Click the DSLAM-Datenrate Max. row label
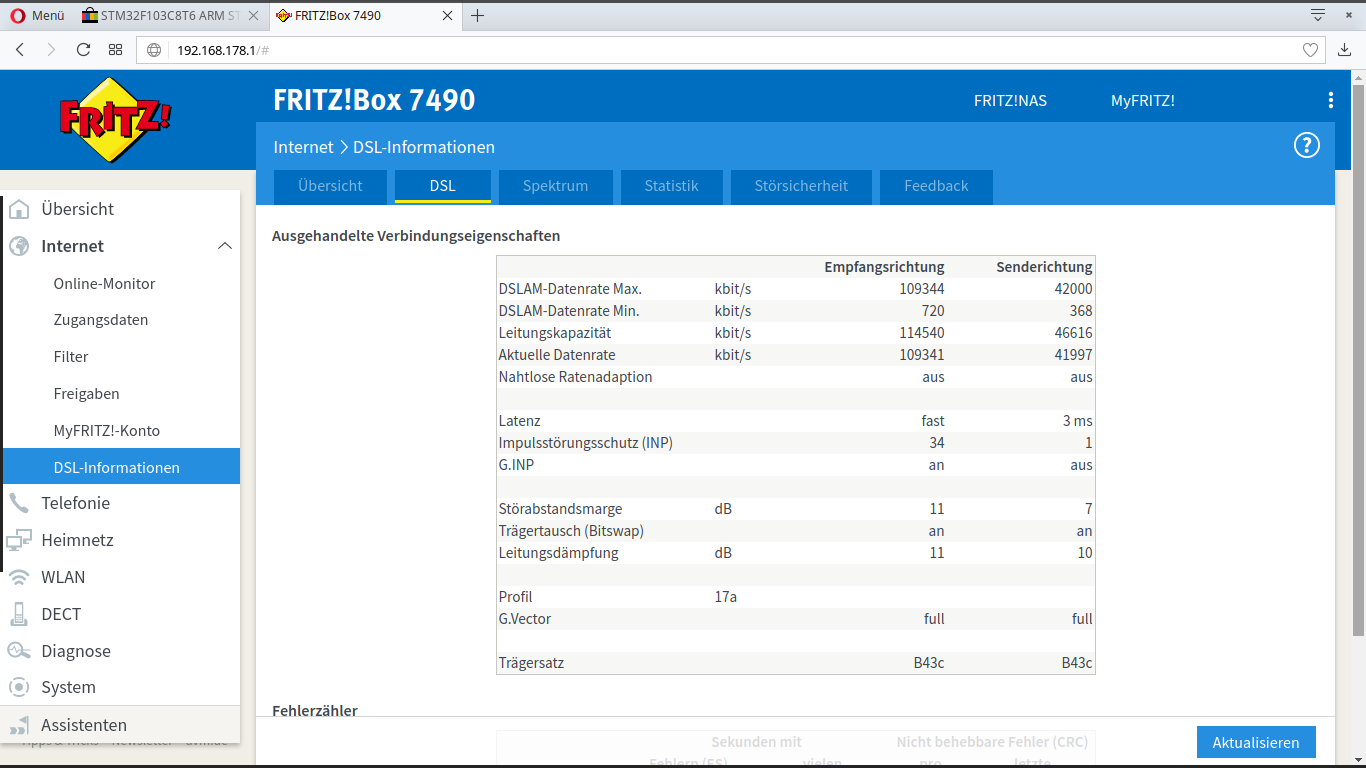The height and width of the screenshot is (768, 1366). click(x=570, y=289)
